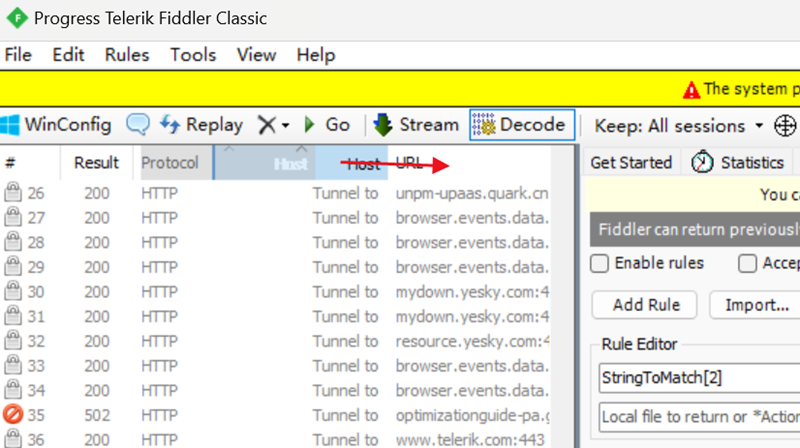Click the Local file to return field

tap(699, 417)
